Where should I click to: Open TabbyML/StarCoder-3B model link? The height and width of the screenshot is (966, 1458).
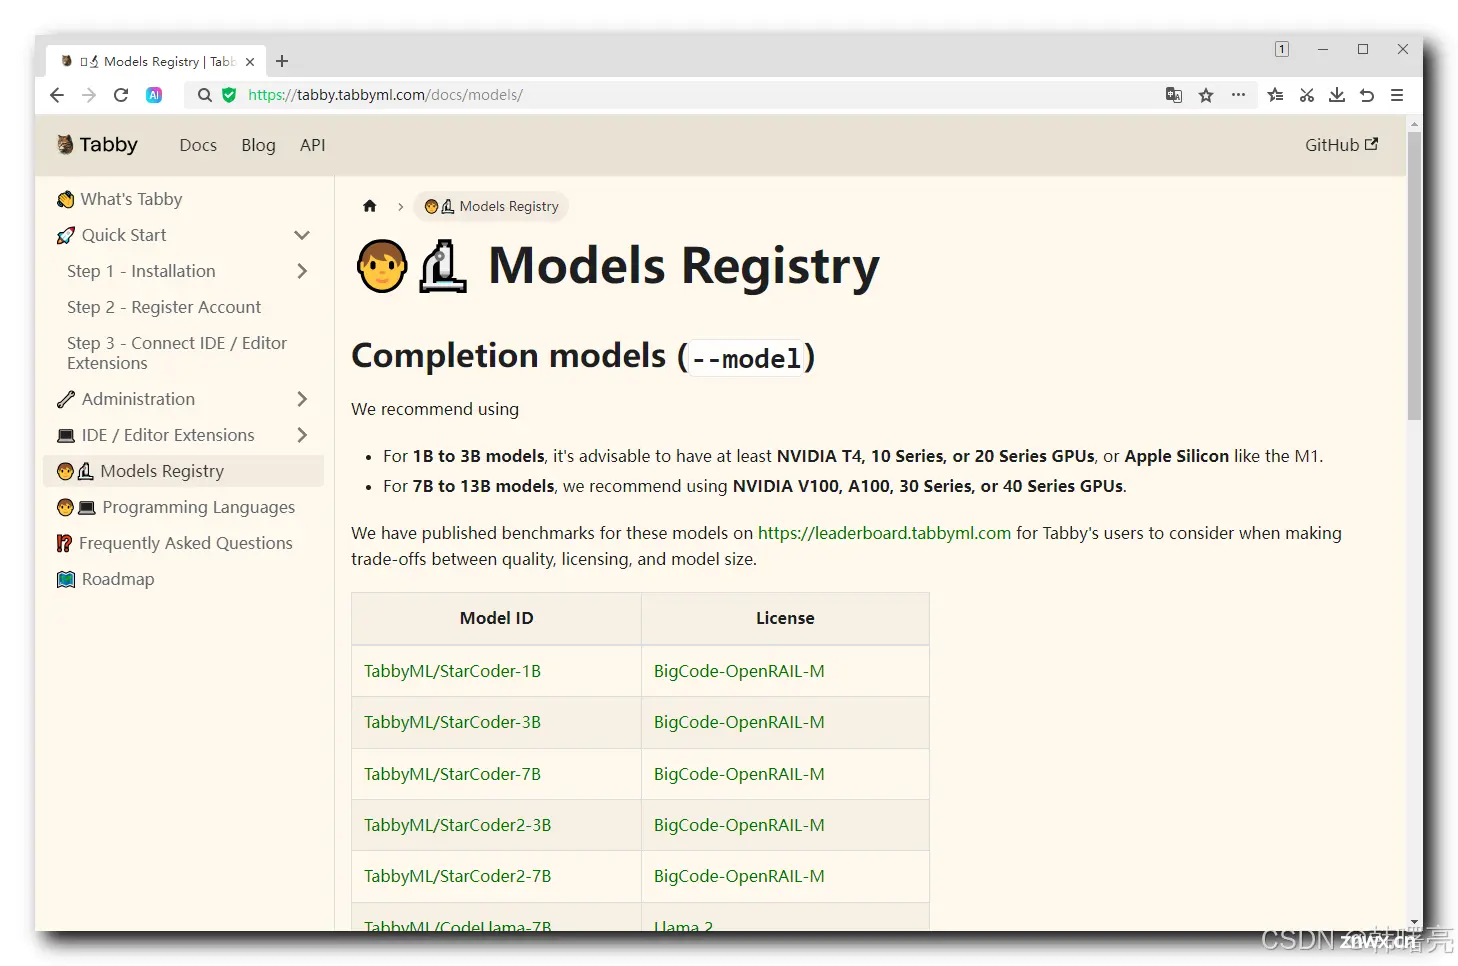click(x=452, y=722)
